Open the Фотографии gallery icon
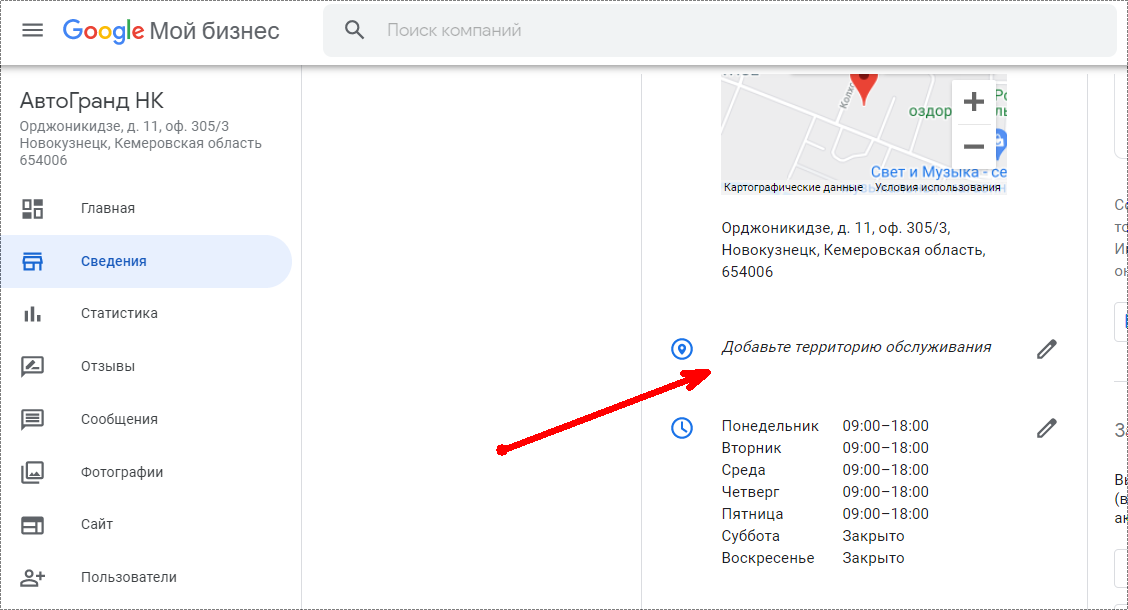1128x610 pixels. click(32, 472)
